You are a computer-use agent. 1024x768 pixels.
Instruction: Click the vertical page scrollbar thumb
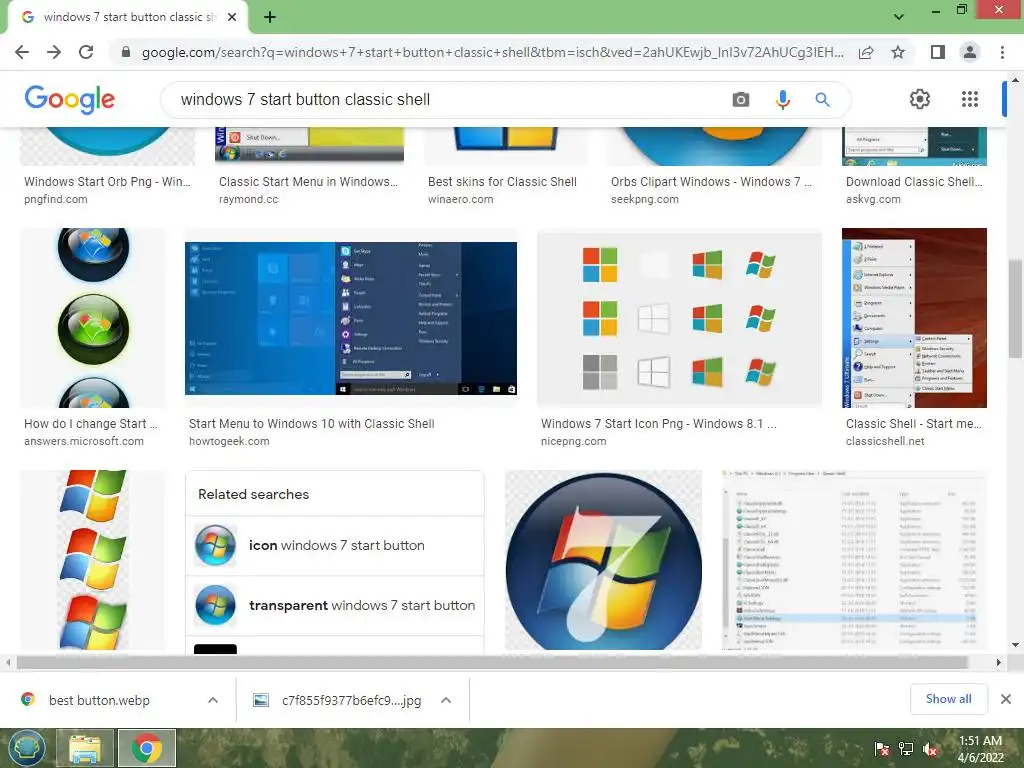(1015, 308)
